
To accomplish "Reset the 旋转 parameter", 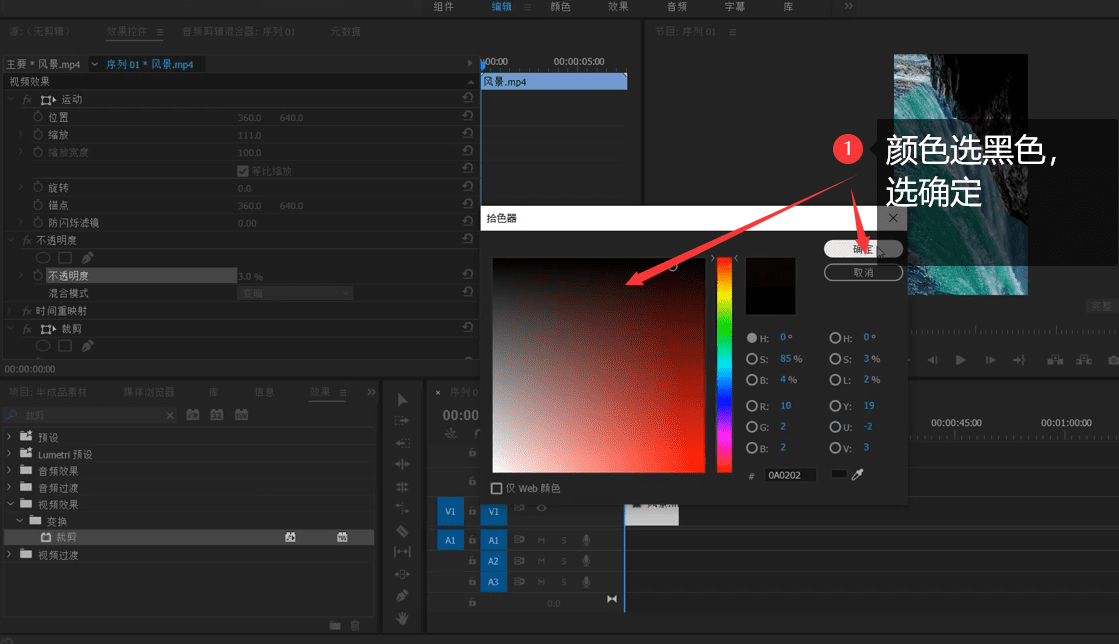I will (x=467, y=186).
